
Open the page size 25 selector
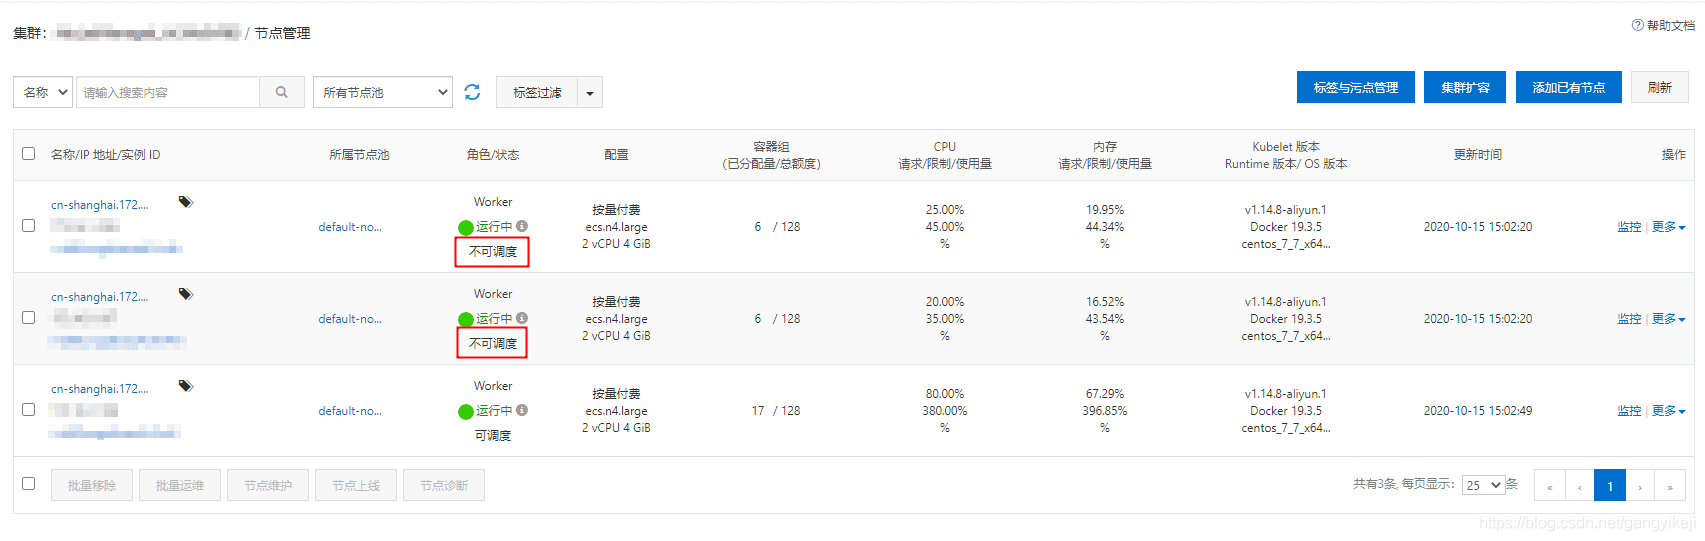click(x=1483, y=485)
